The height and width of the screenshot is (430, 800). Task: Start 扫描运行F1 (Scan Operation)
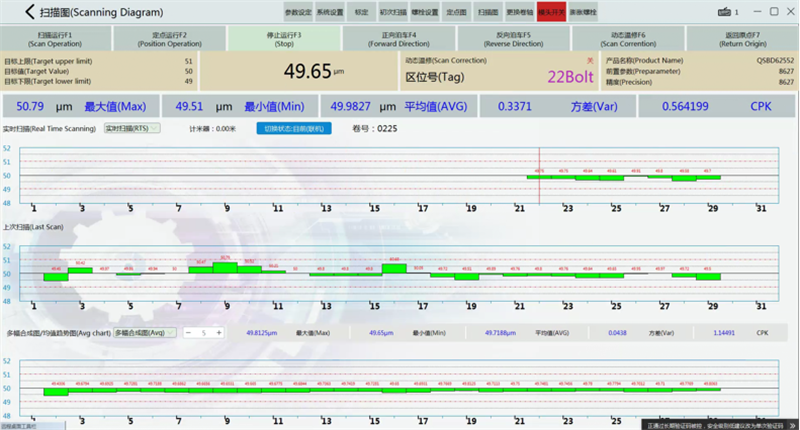point(56,38)
